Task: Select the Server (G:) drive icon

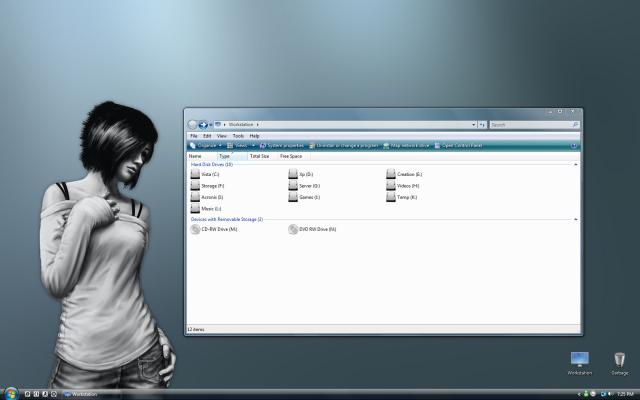Action: [x=293, y=186]
